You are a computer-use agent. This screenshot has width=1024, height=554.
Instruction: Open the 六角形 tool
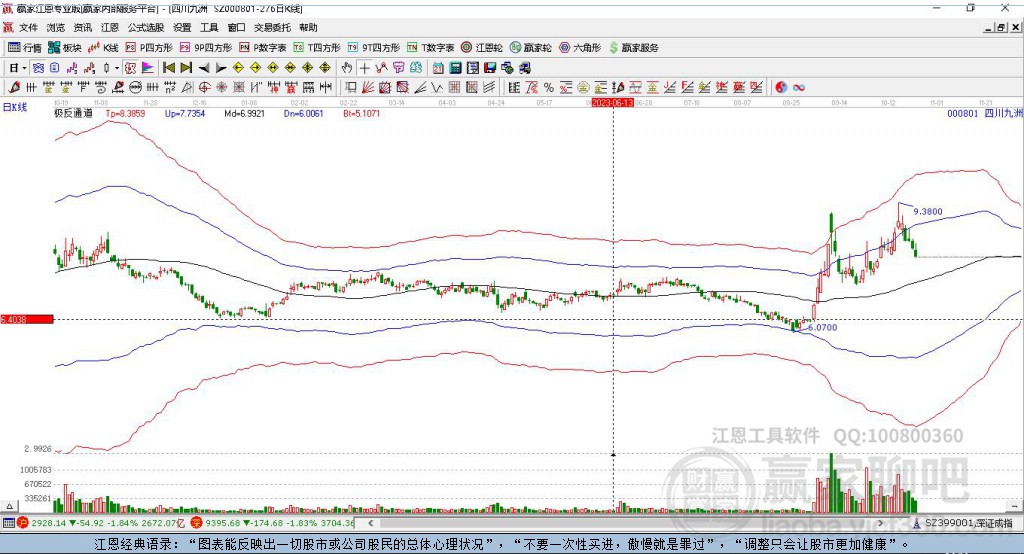pos(580,48)
